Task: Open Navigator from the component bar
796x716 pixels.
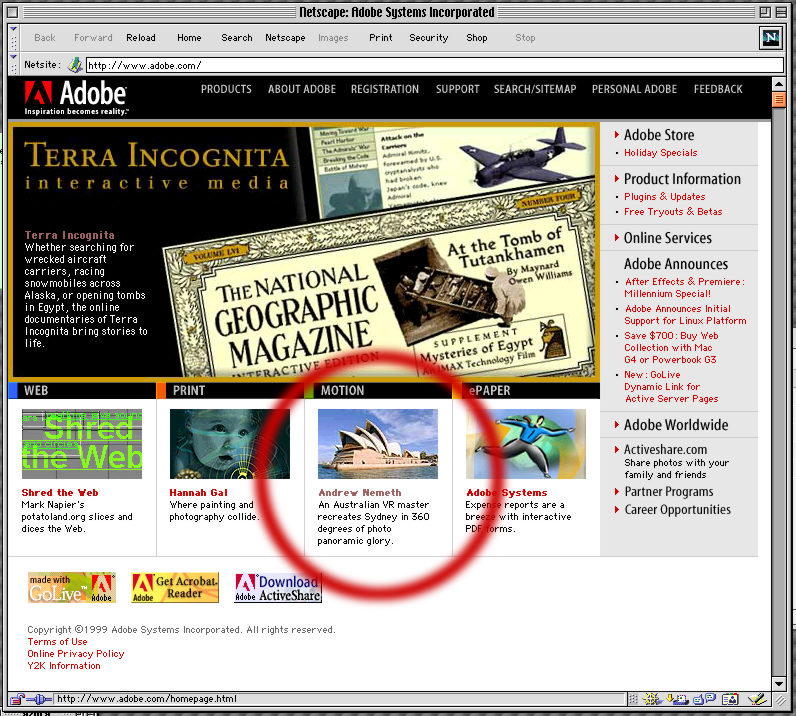Action: 652,699
